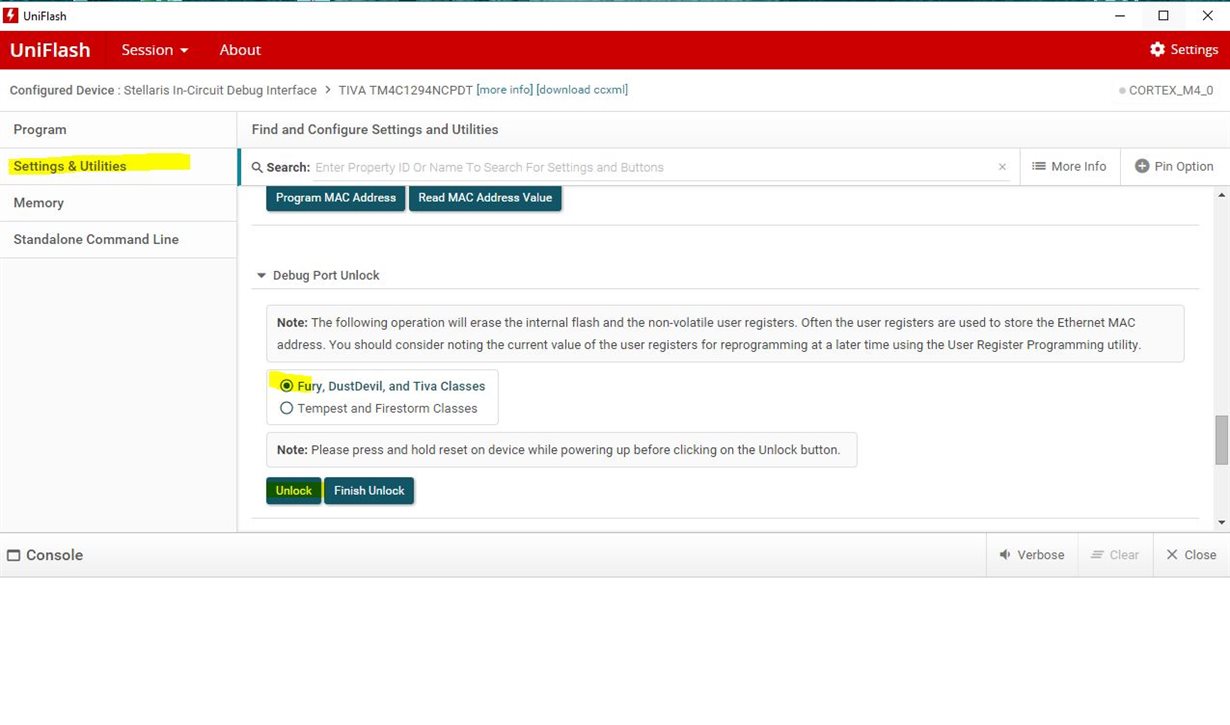Minimize the UniFlash window

1118,15
